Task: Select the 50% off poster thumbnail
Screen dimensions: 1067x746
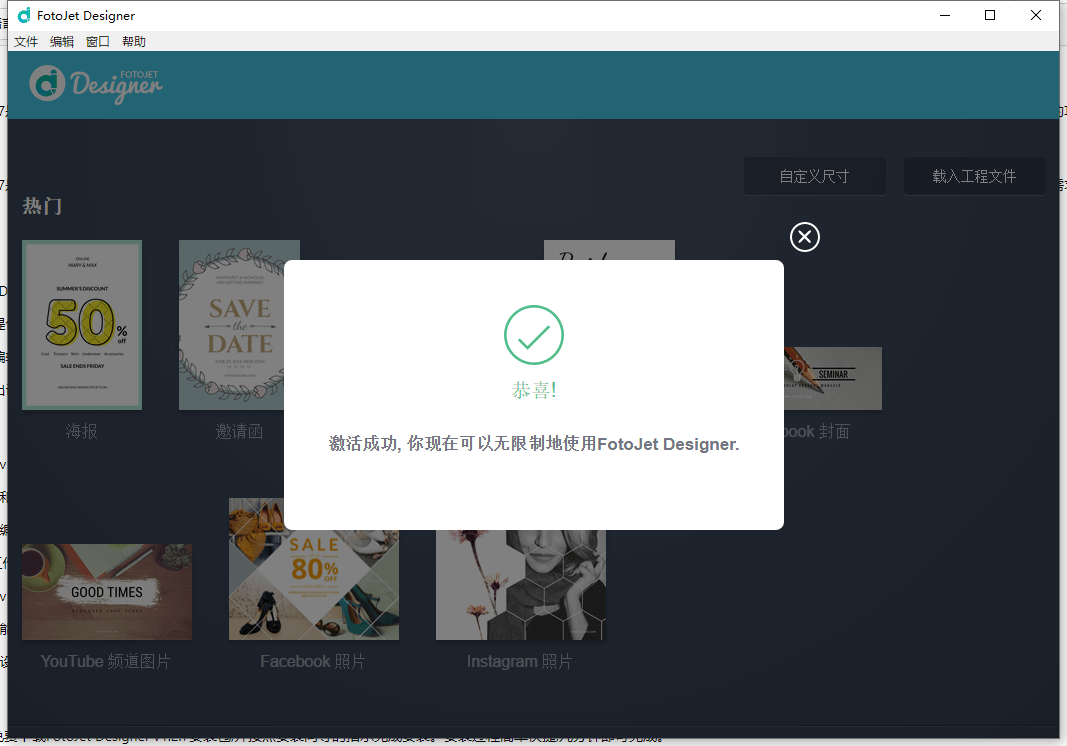Action: (82, 325)
